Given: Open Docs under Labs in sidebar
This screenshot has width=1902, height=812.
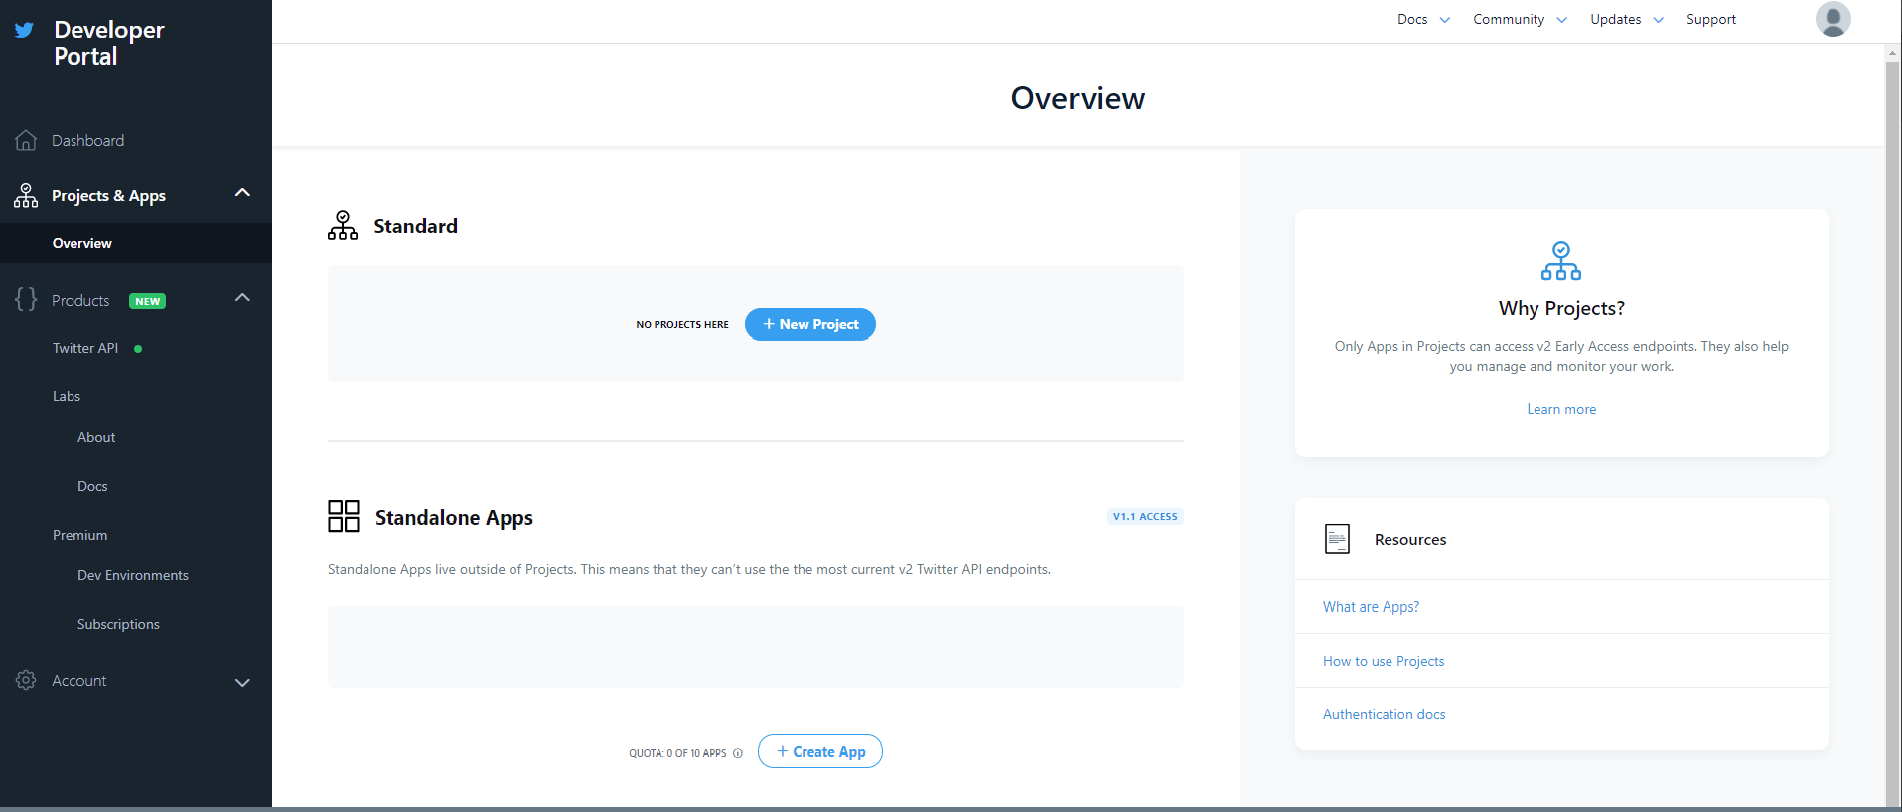Looking at the screenshot, I should pyautogui.click(x=92, y=486).
